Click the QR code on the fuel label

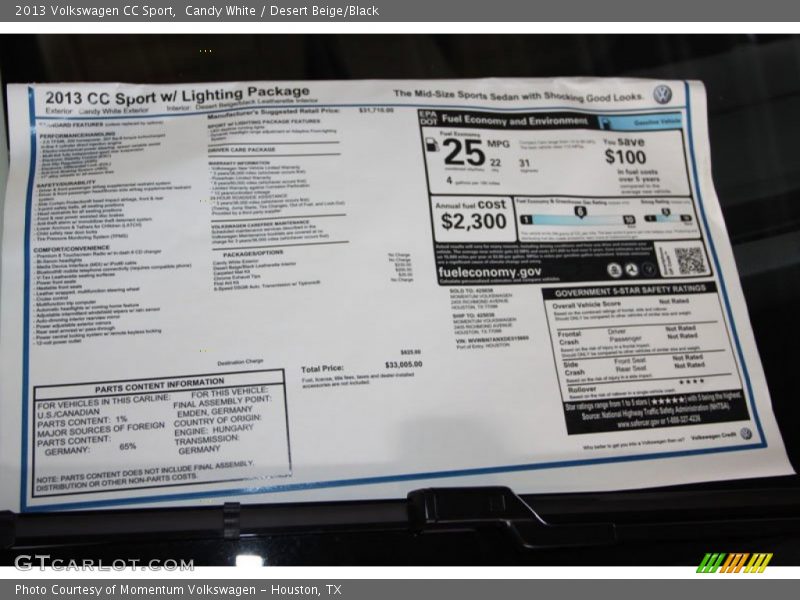click(689, 261)
